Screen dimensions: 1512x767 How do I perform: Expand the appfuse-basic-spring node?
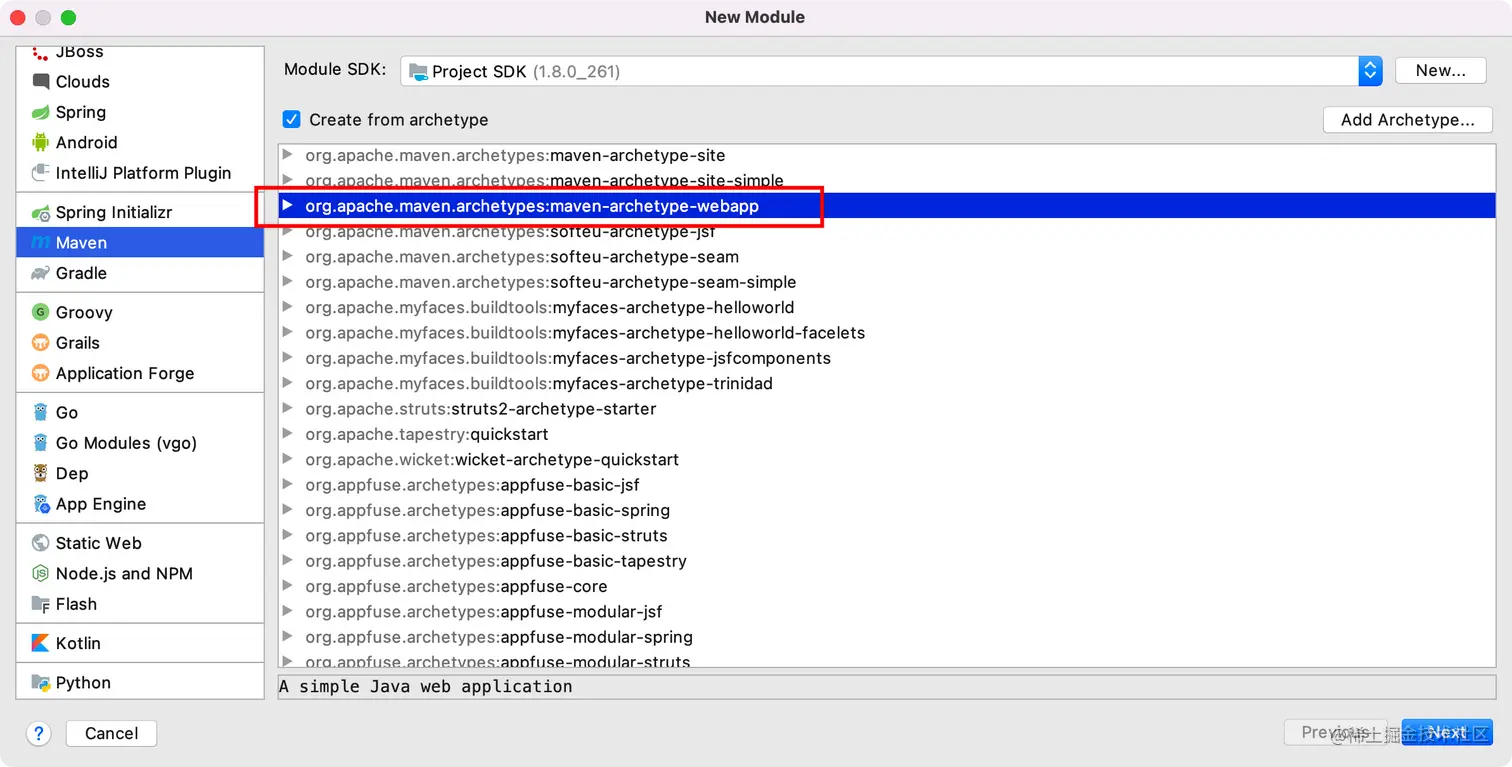pos(288,510)
